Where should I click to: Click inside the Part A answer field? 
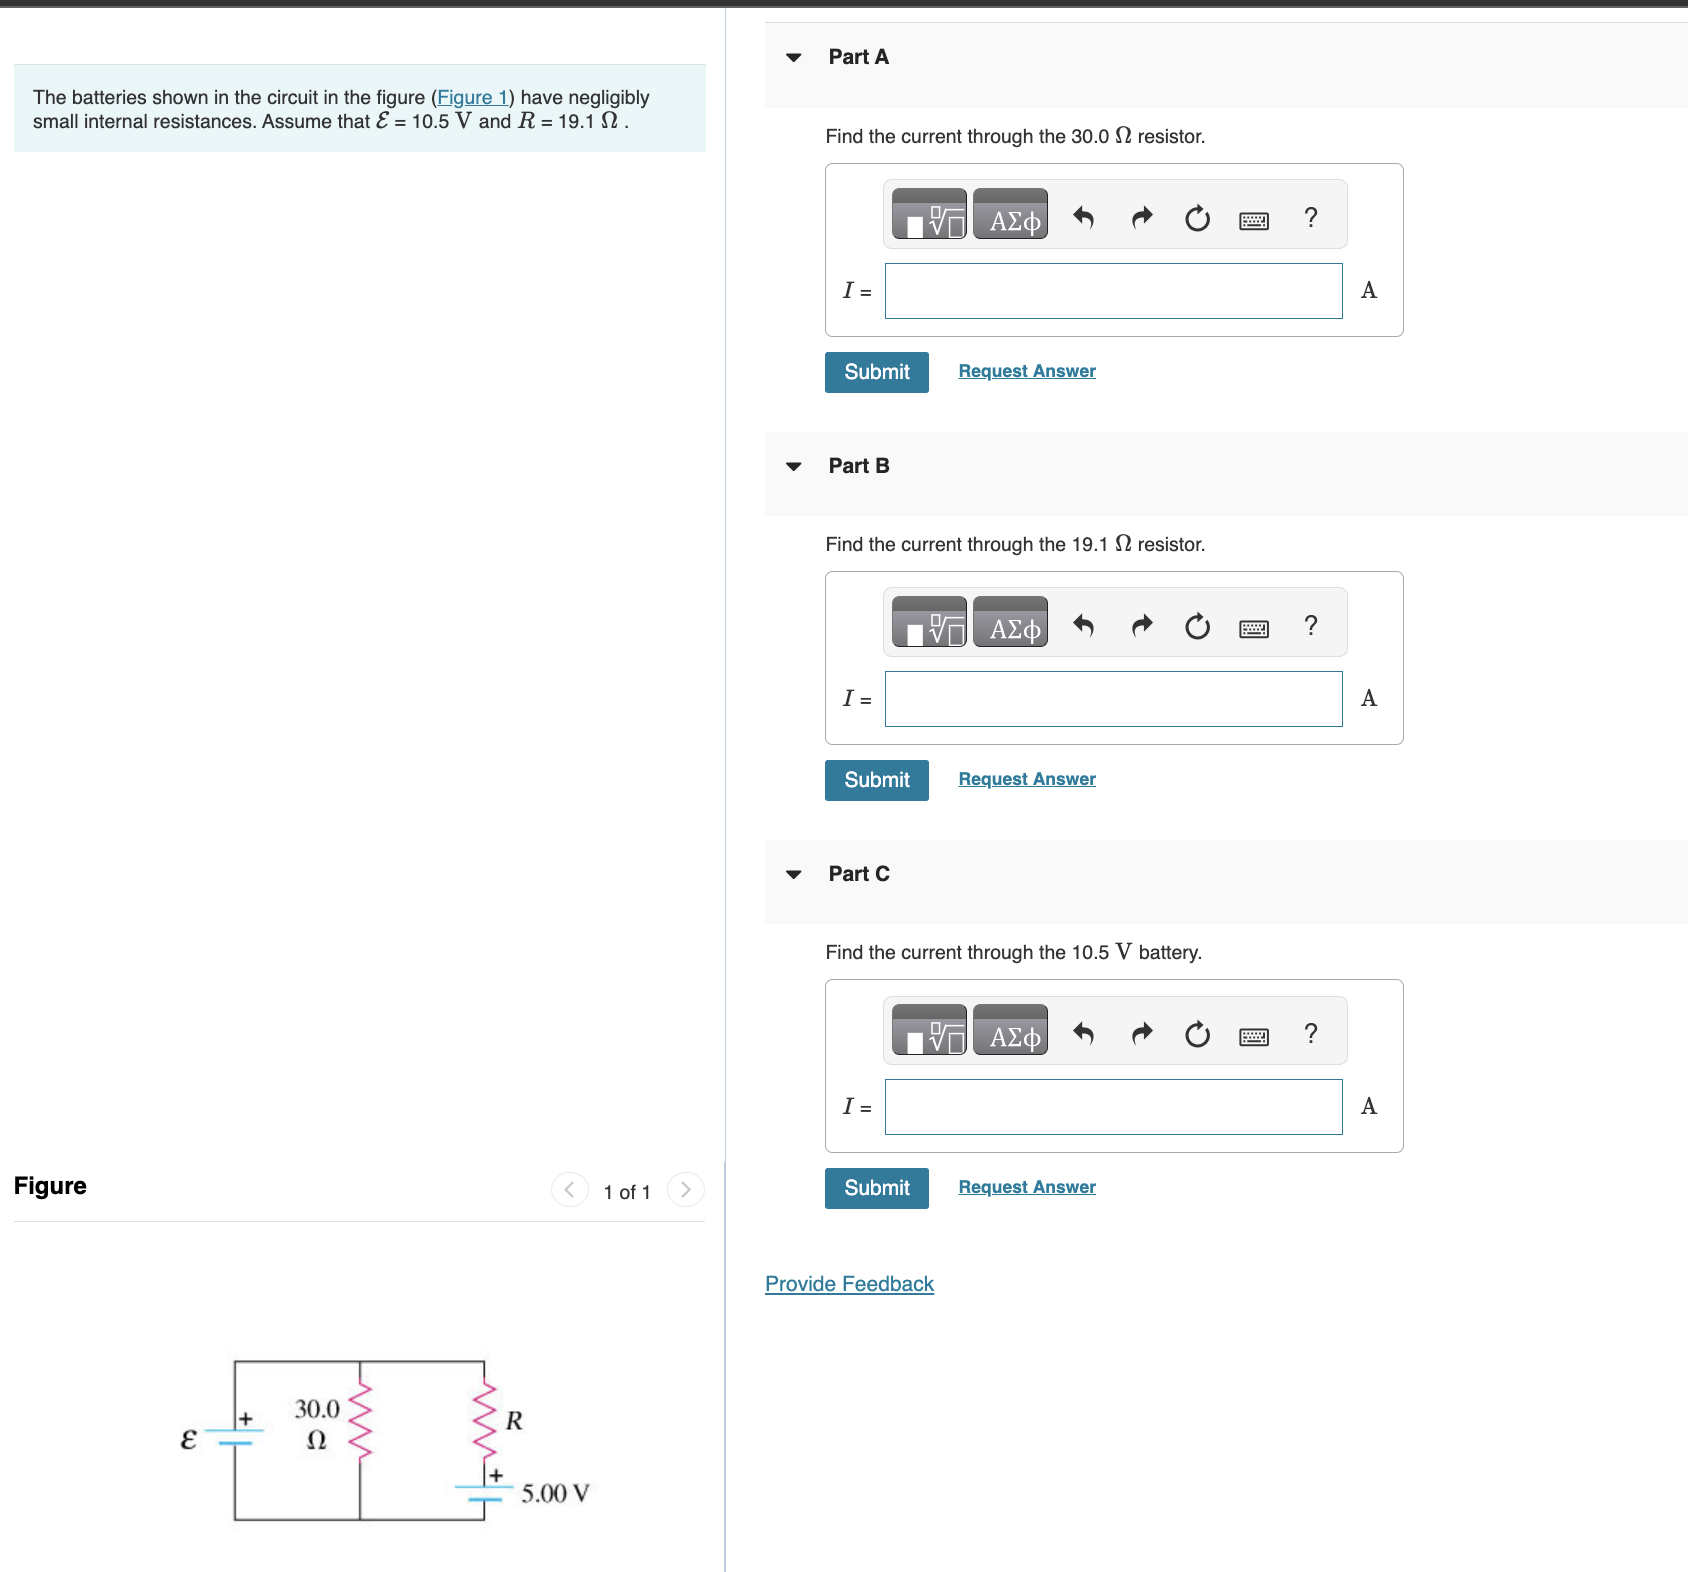(x=1113, y=291)
